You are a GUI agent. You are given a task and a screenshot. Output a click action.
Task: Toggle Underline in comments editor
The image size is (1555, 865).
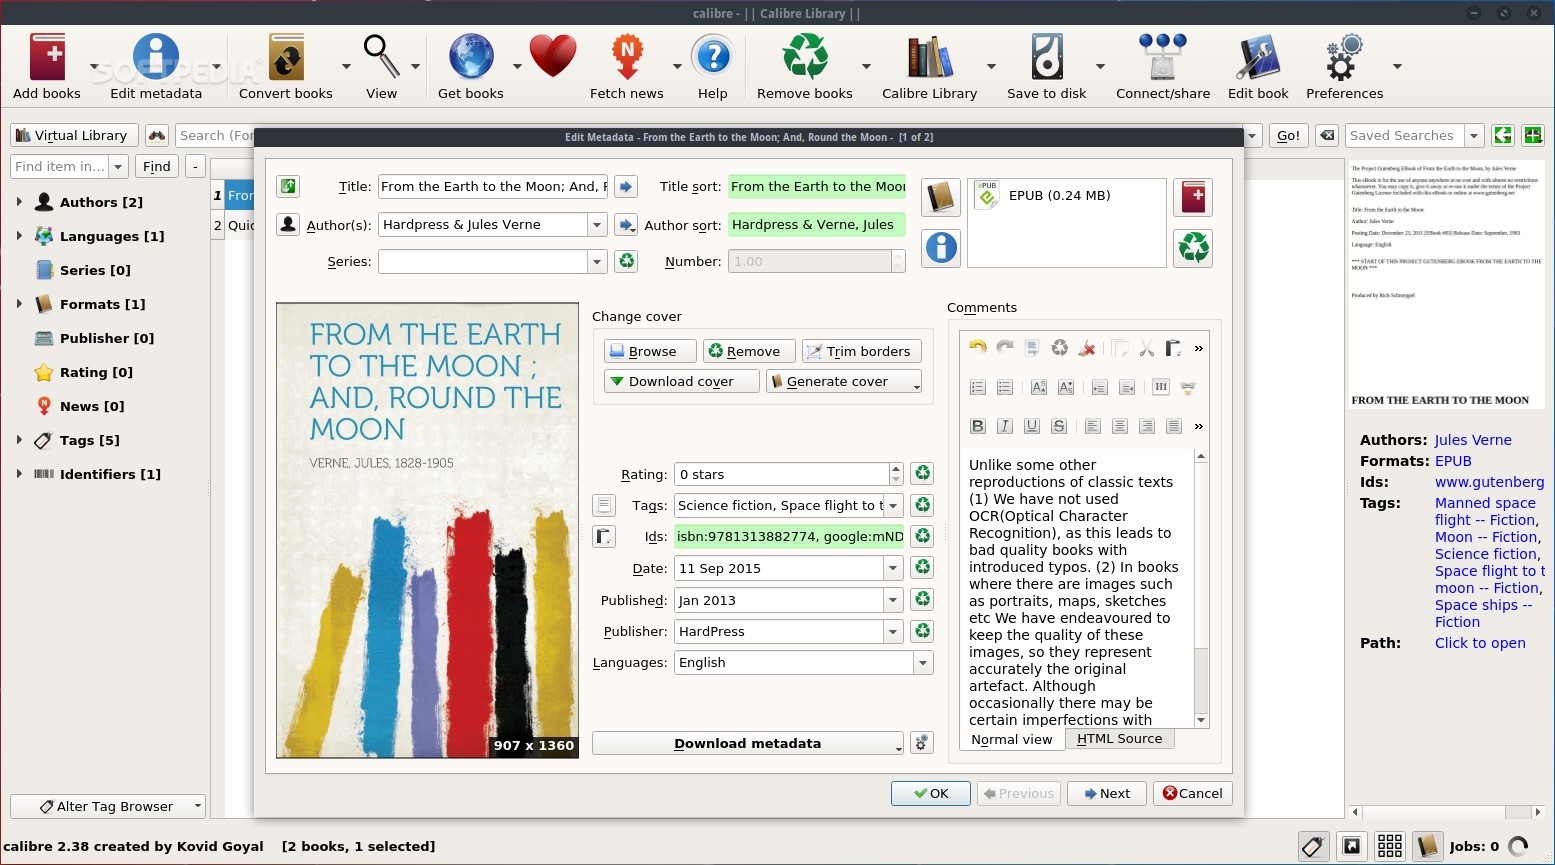1032,426
